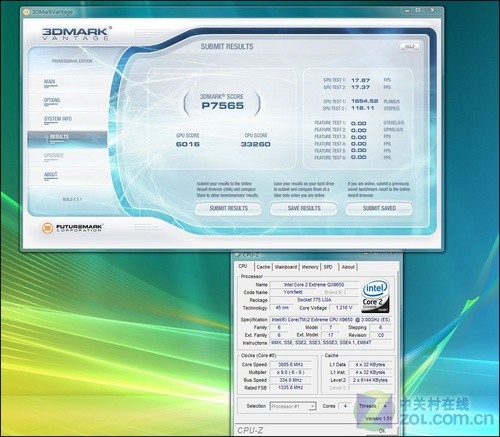
Task: Click GPU Test 2 value 17.37
Action: point(360,87)
